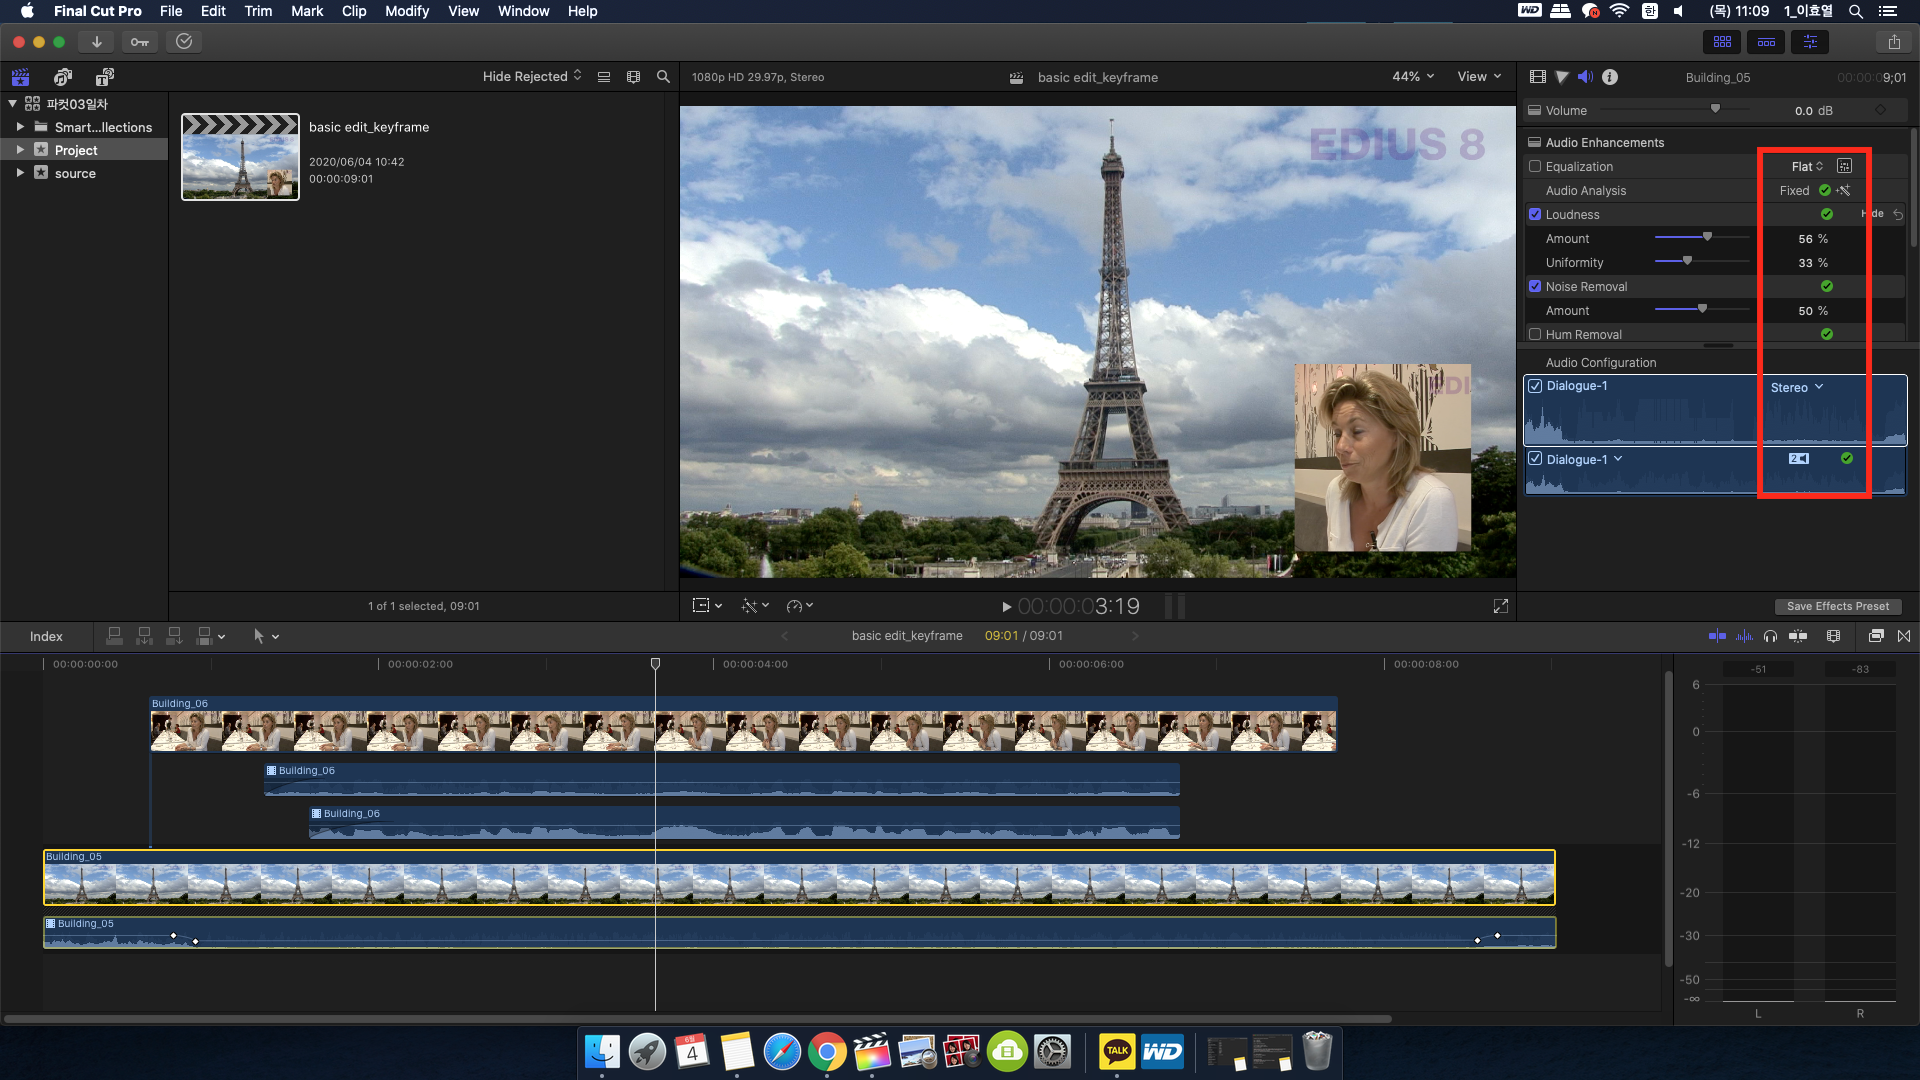Open the Modify menu
The image size is (1920, 1080).
pos(406,11)
